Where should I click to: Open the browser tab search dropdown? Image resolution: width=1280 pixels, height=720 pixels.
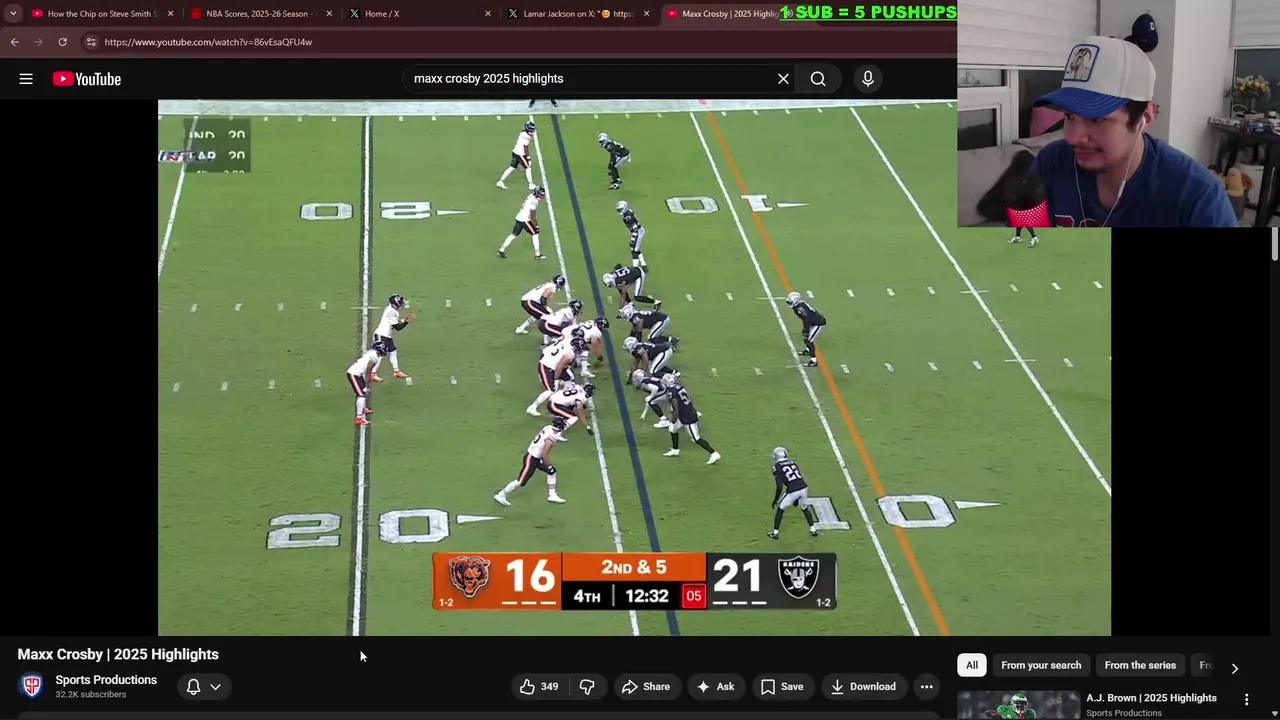tap(12, 14)
